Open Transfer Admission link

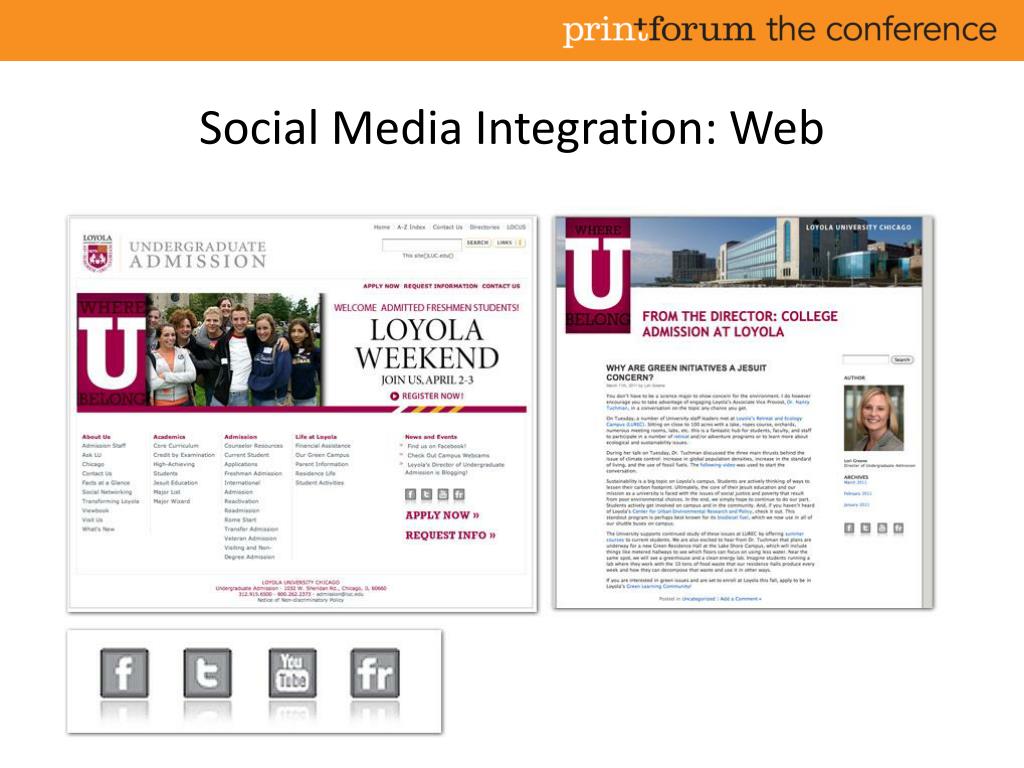pyautogui.click(x=251, y=529)
